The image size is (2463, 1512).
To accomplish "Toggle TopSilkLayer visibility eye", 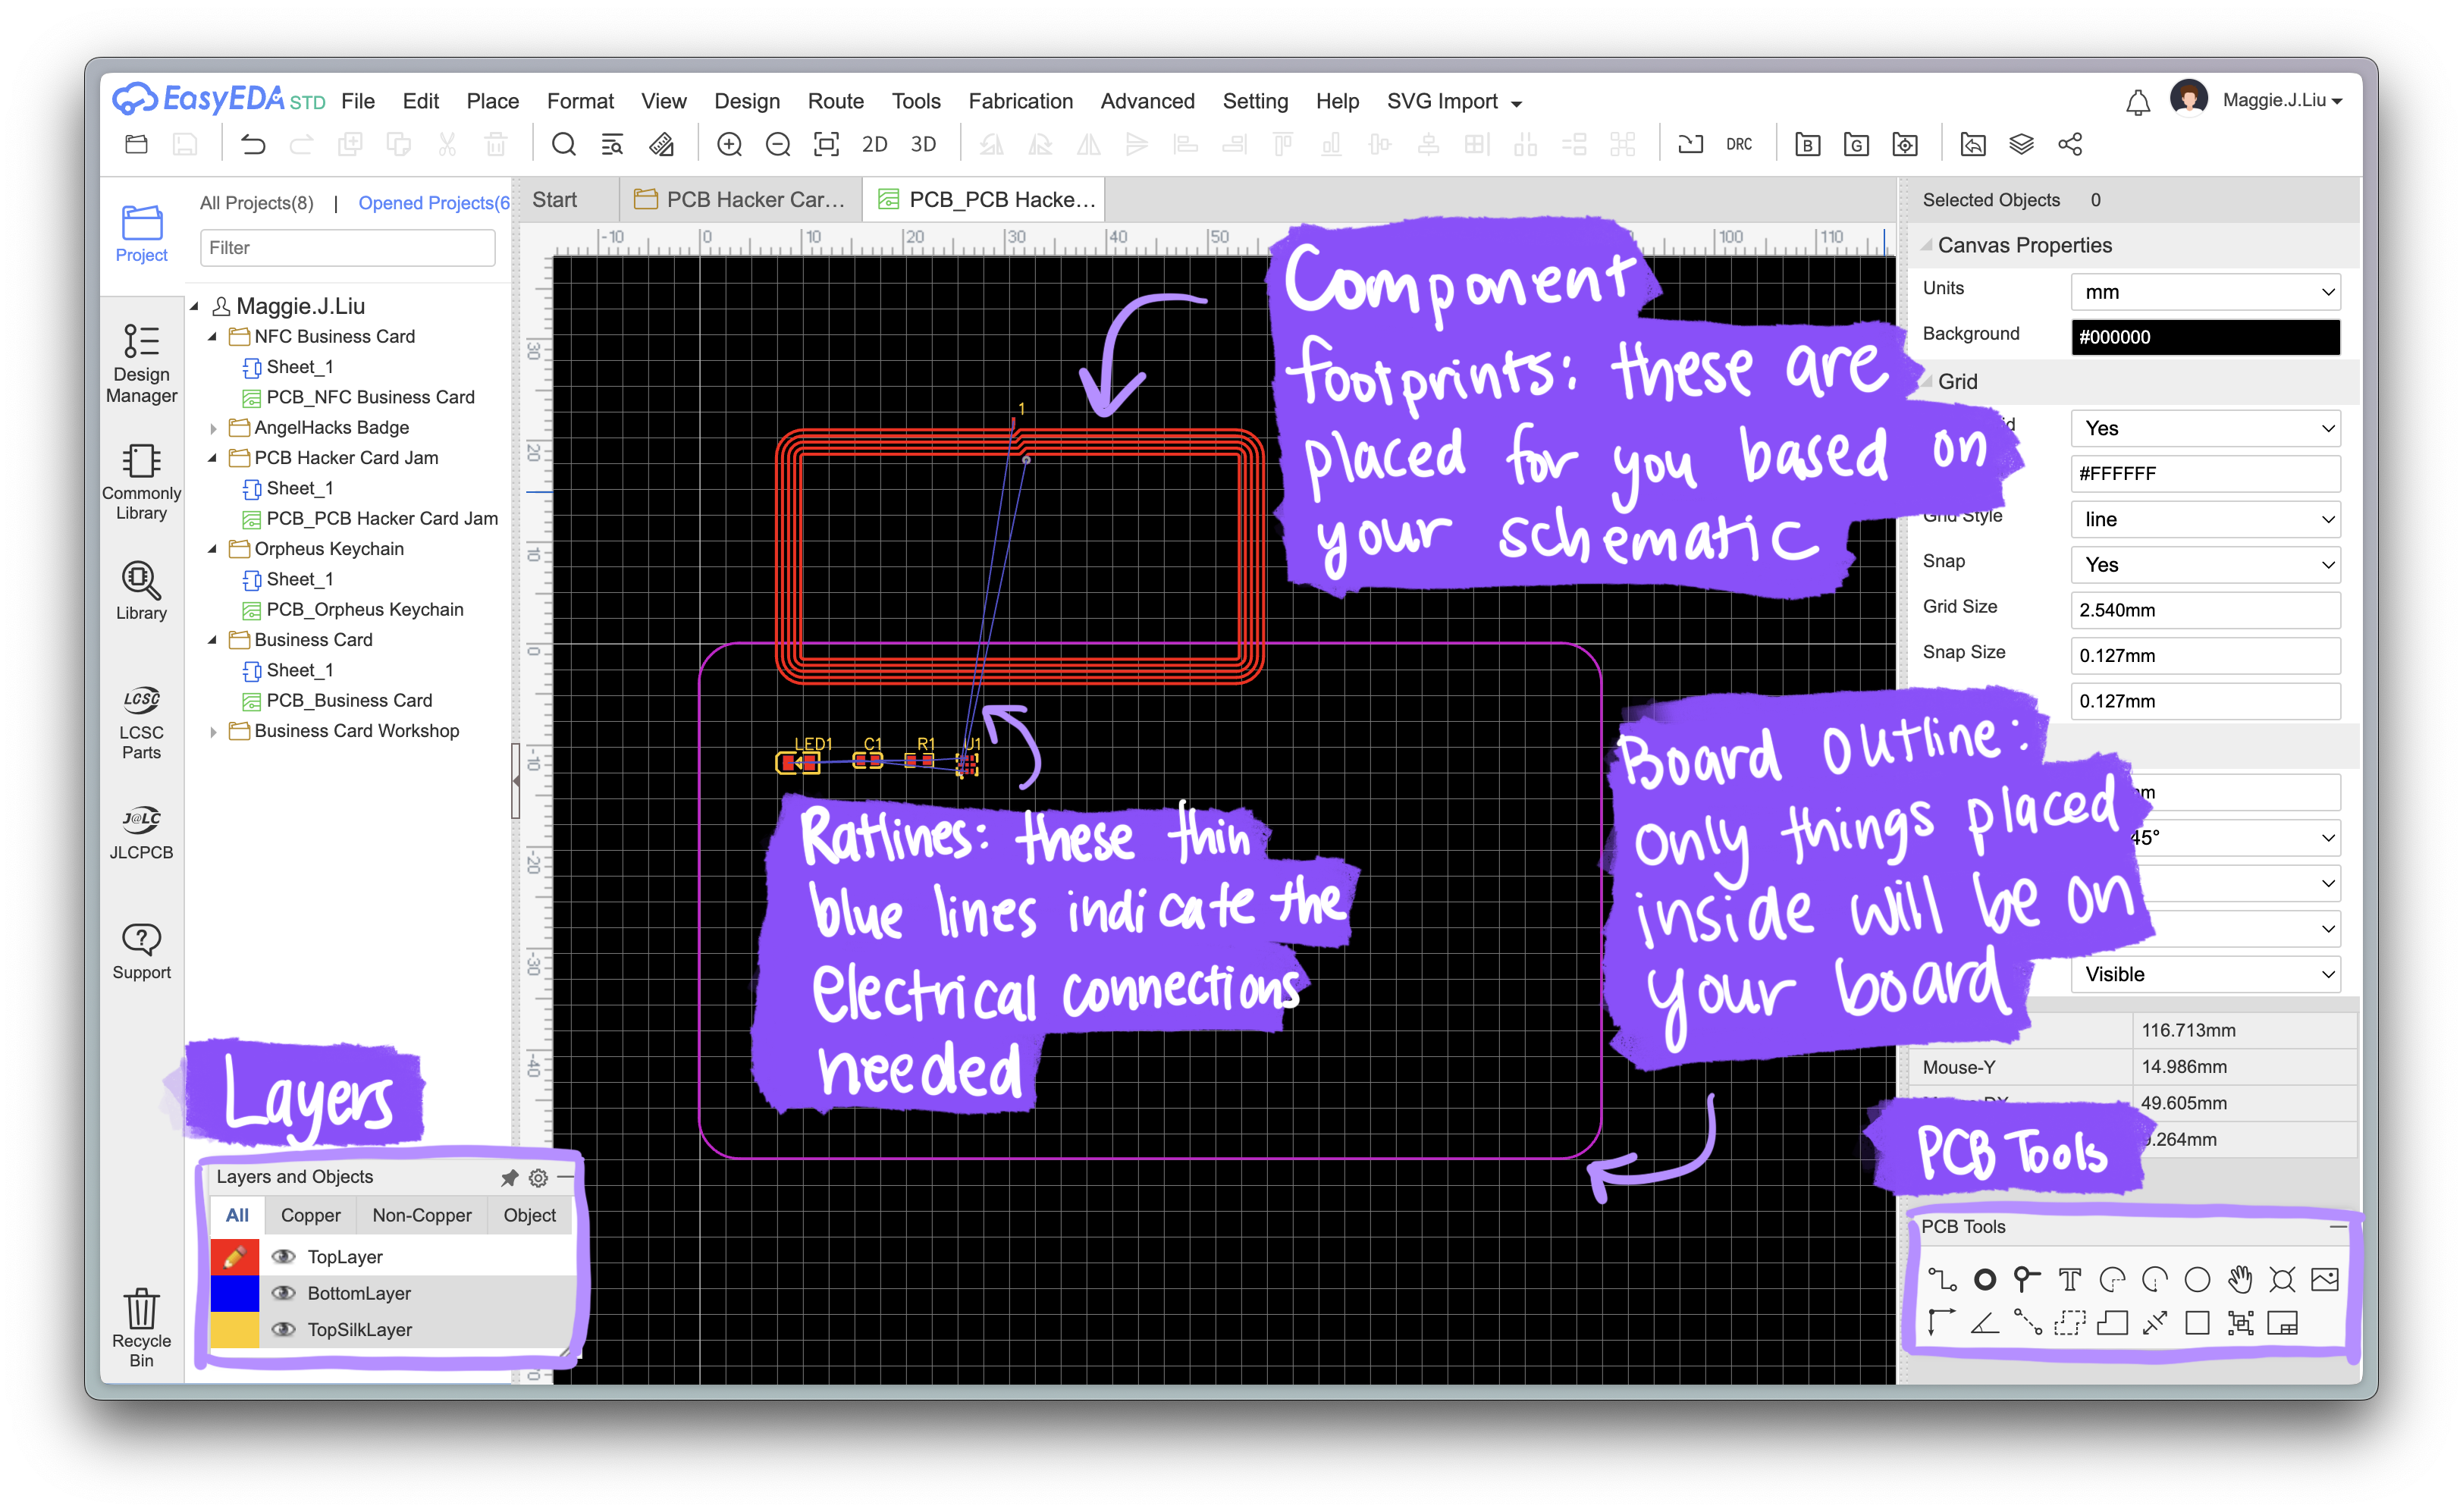I will click(x=284, y=1328).
